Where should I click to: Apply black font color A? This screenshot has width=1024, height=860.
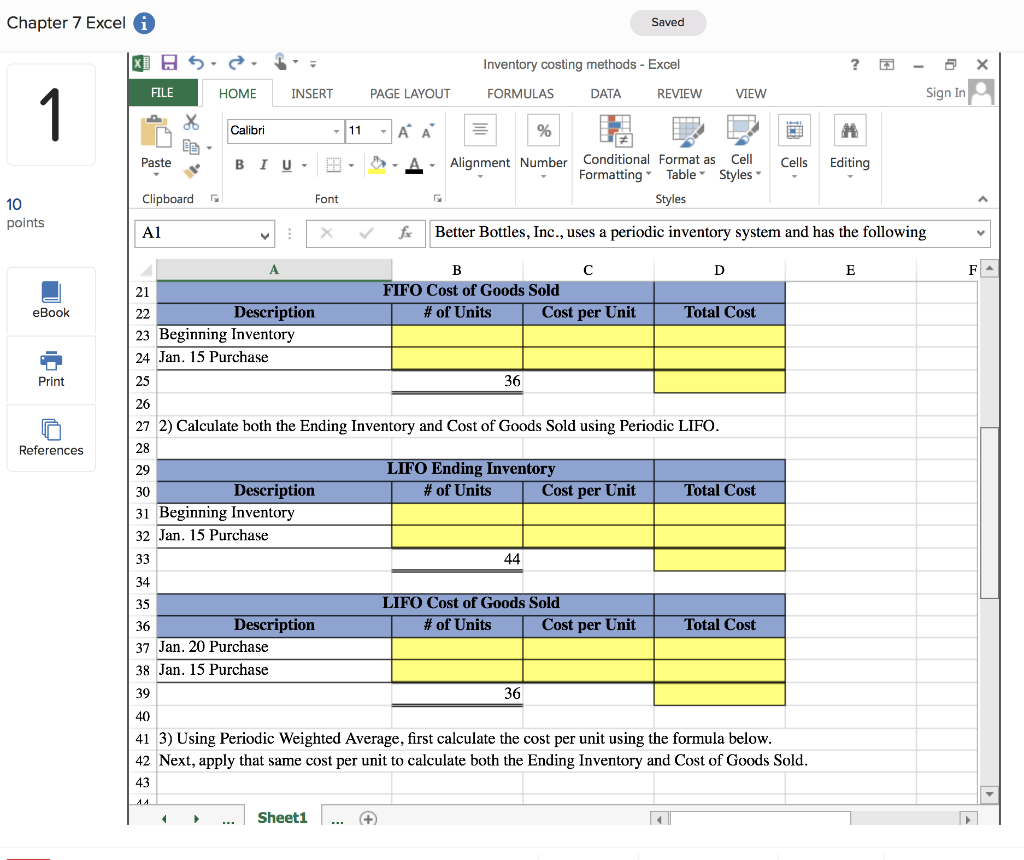pos(414,165)
